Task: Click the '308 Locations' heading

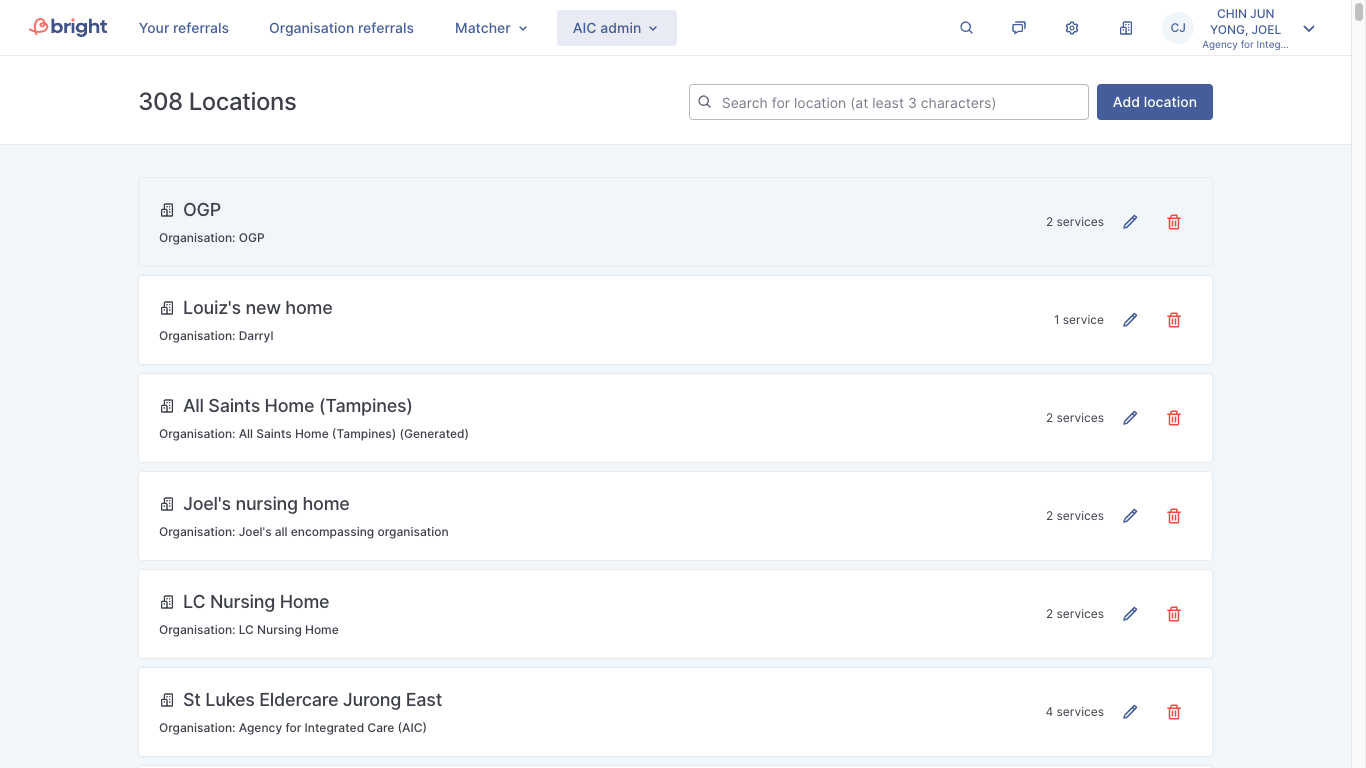Action: click(x=218, y=102)
